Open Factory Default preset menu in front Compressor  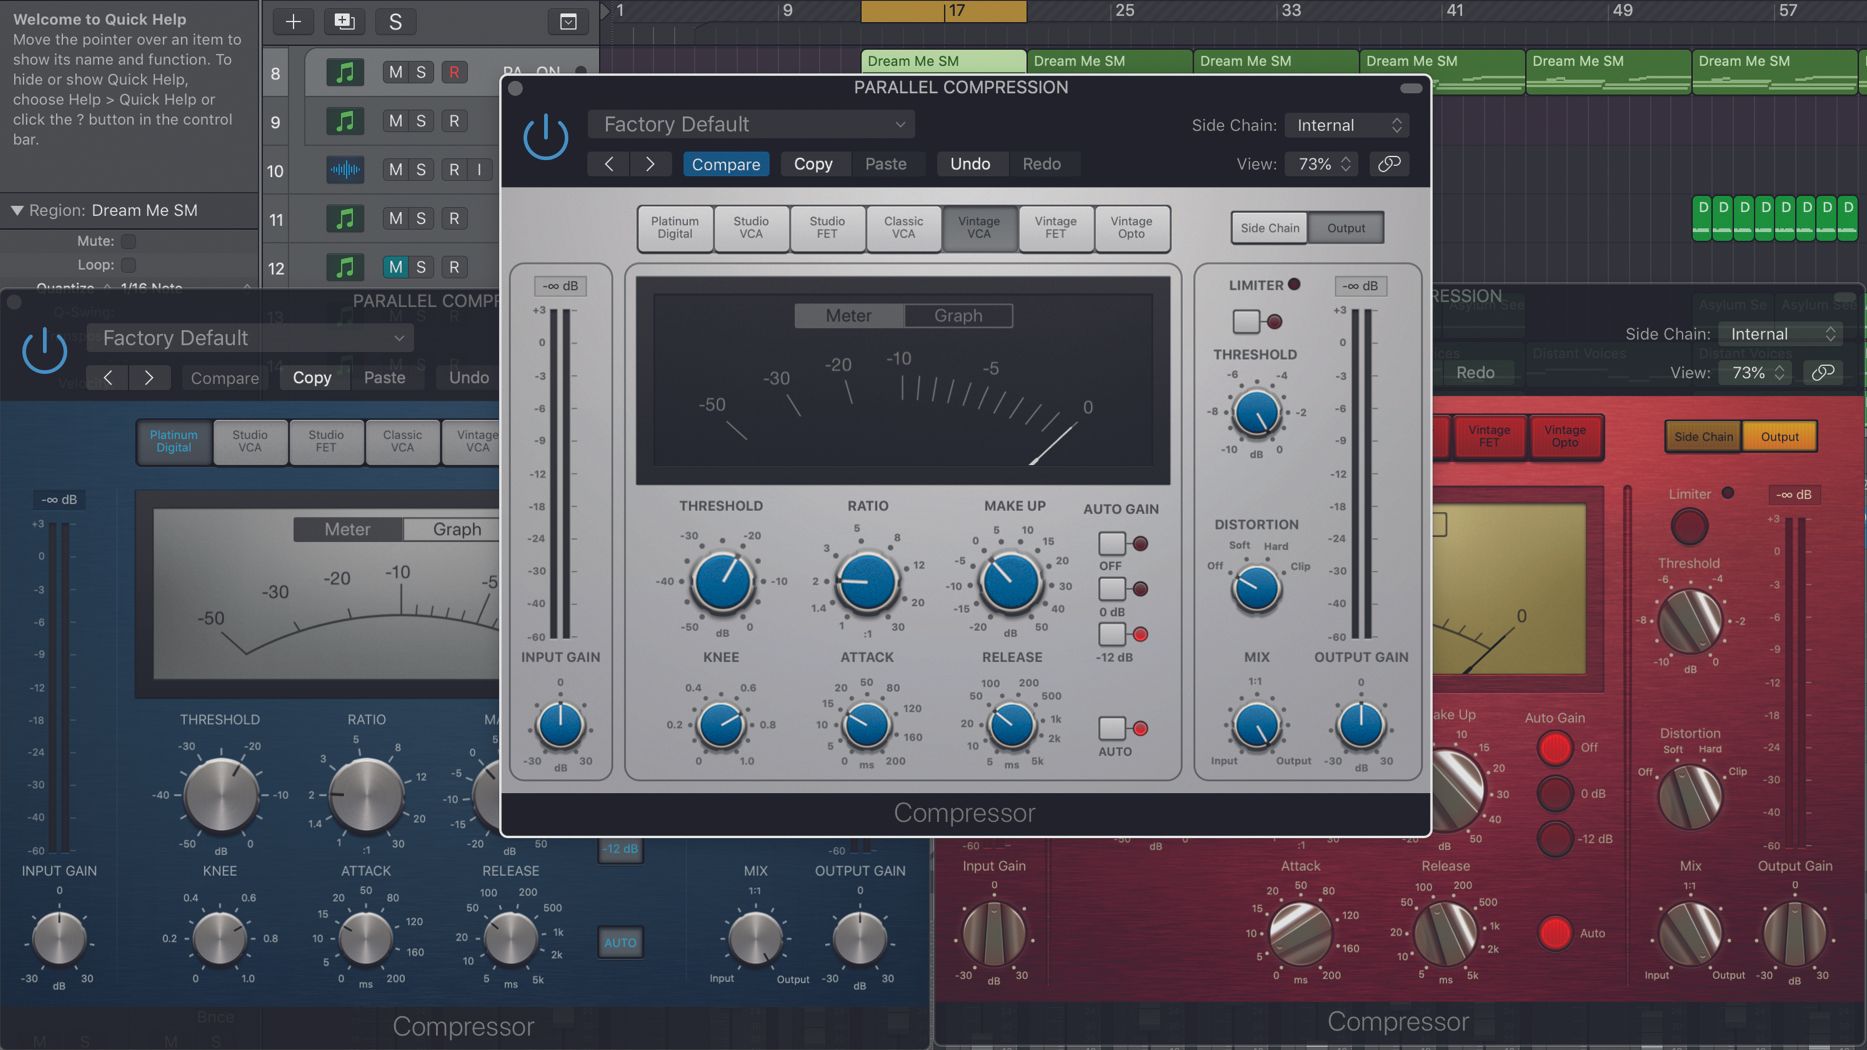[752, 124]
